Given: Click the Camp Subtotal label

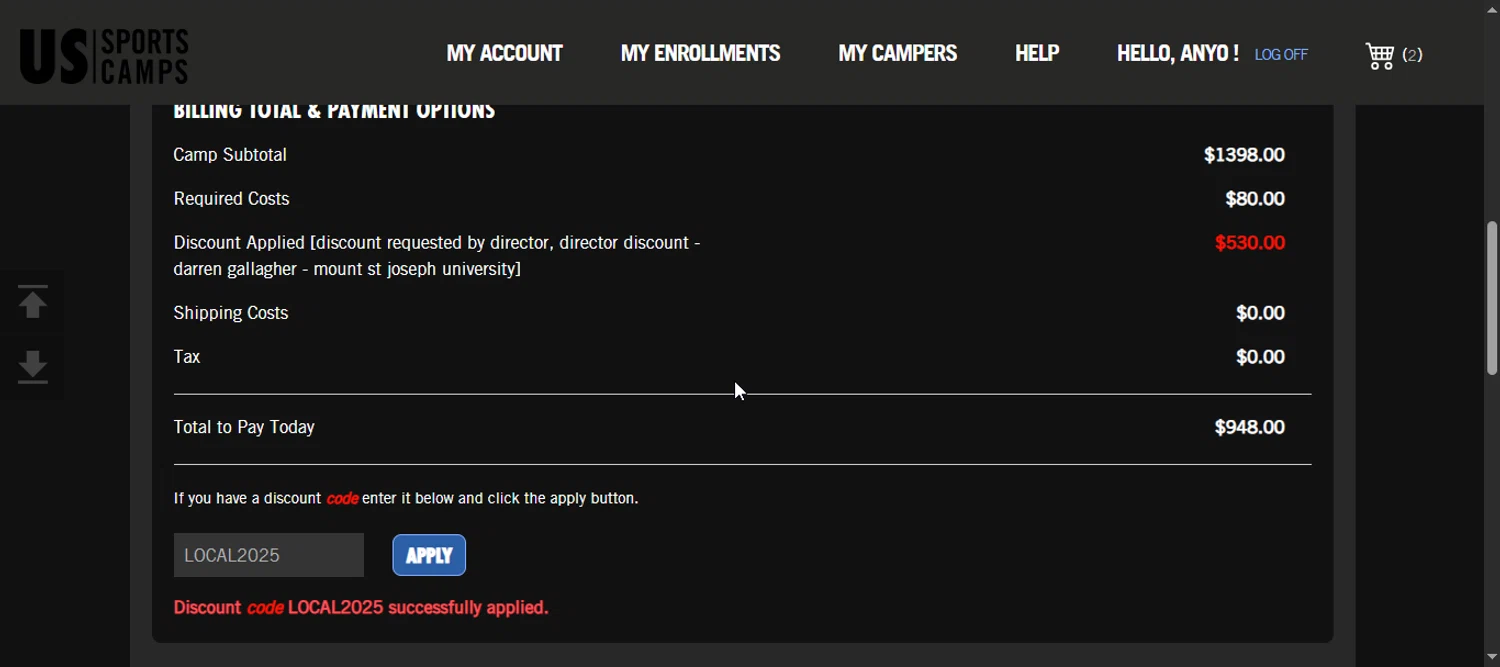Looking at the screenshot, I should coord(230,155).
